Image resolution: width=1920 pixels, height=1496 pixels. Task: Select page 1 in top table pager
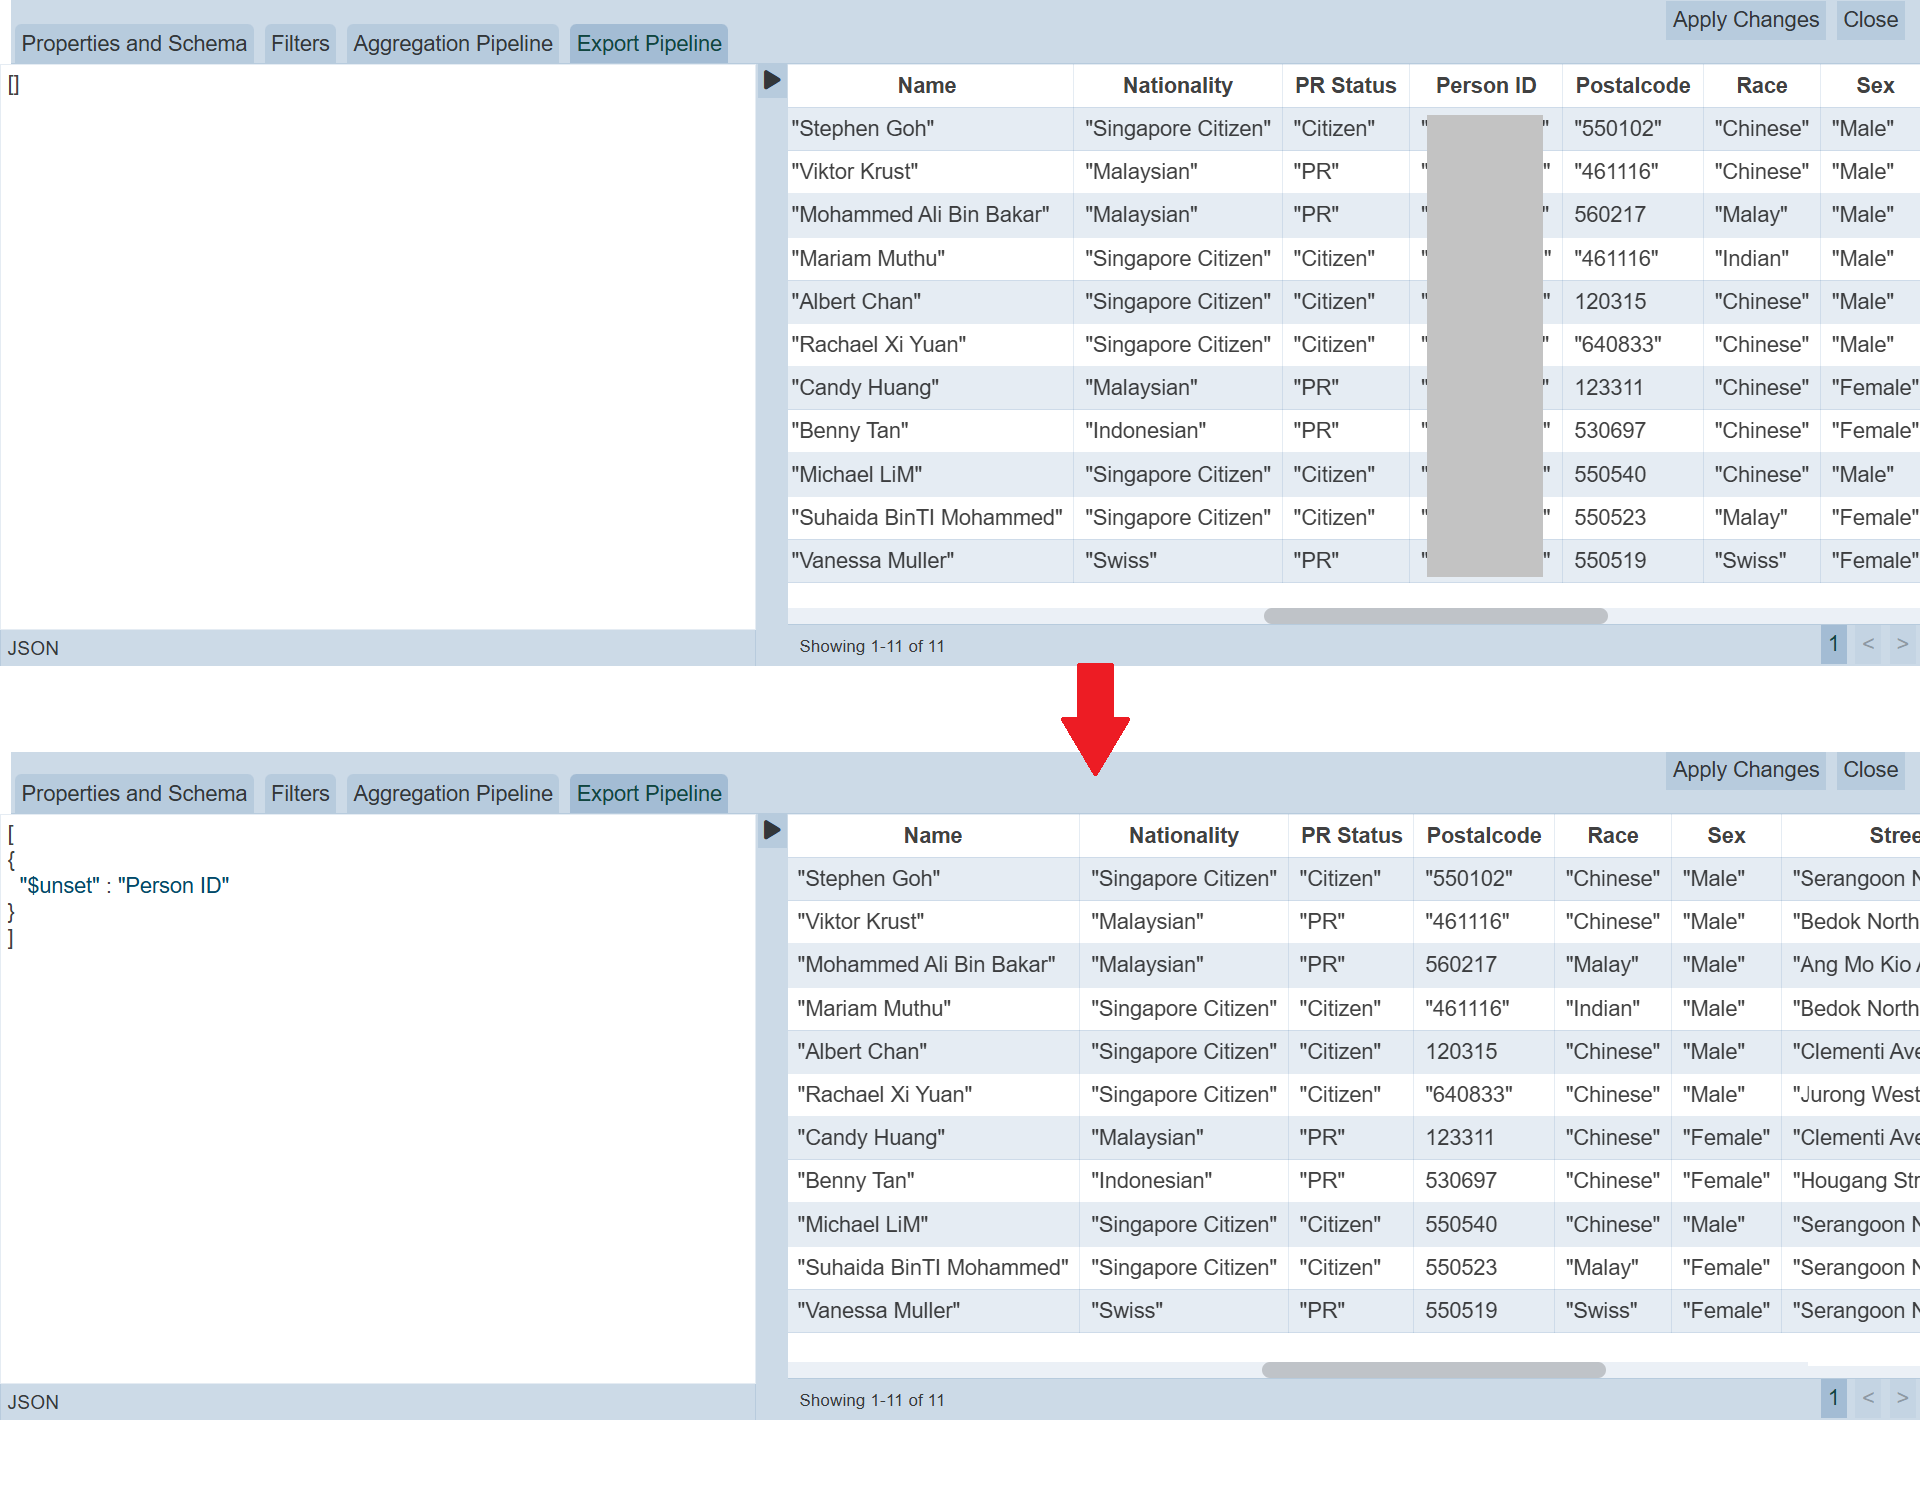tap(1833, 645)
